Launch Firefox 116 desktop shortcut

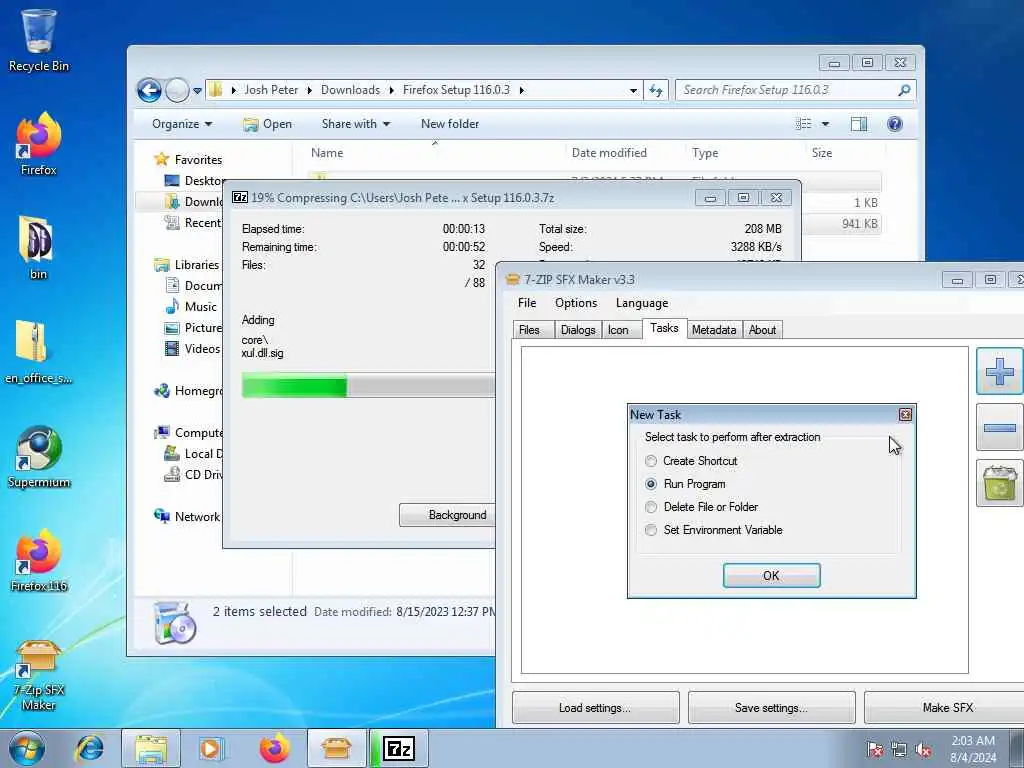tap(38, 560)
